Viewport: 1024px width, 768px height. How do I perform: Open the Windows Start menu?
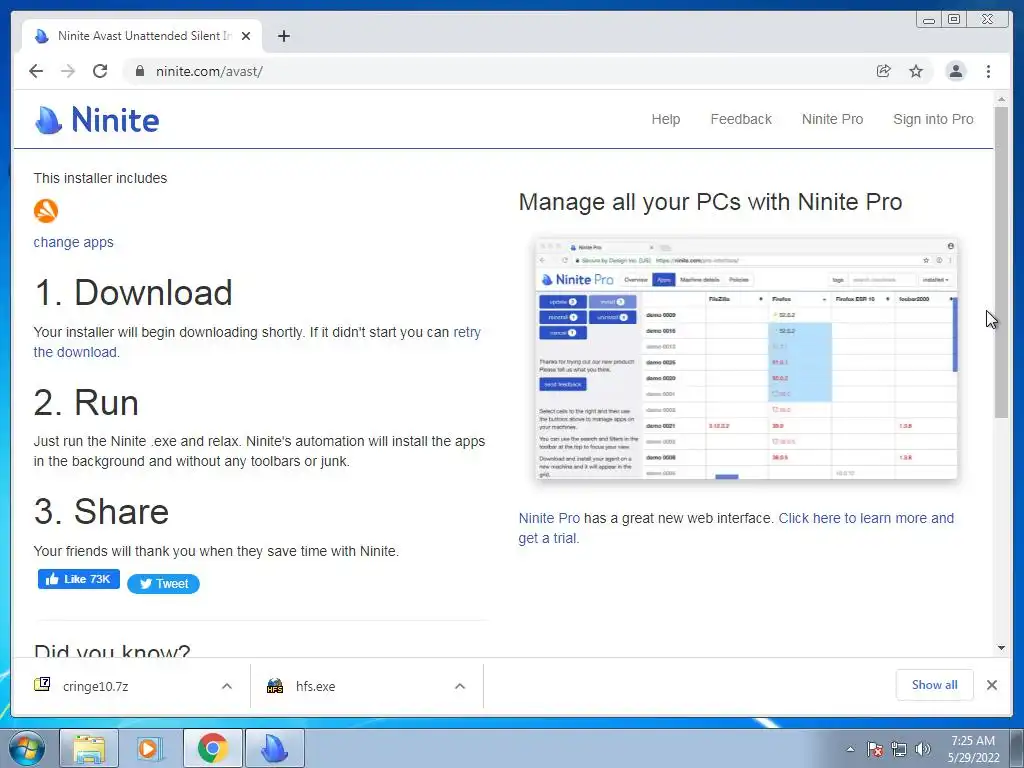click(27, 748)
